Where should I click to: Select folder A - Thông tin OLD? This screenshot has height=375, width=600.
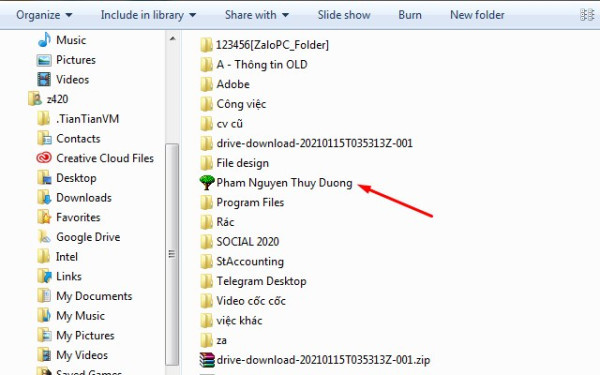(x=254, y=64)
